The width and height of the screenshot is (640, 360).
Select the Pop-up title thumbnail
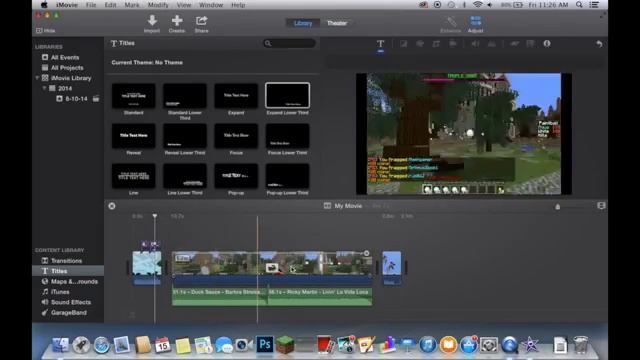click(236, 176)
